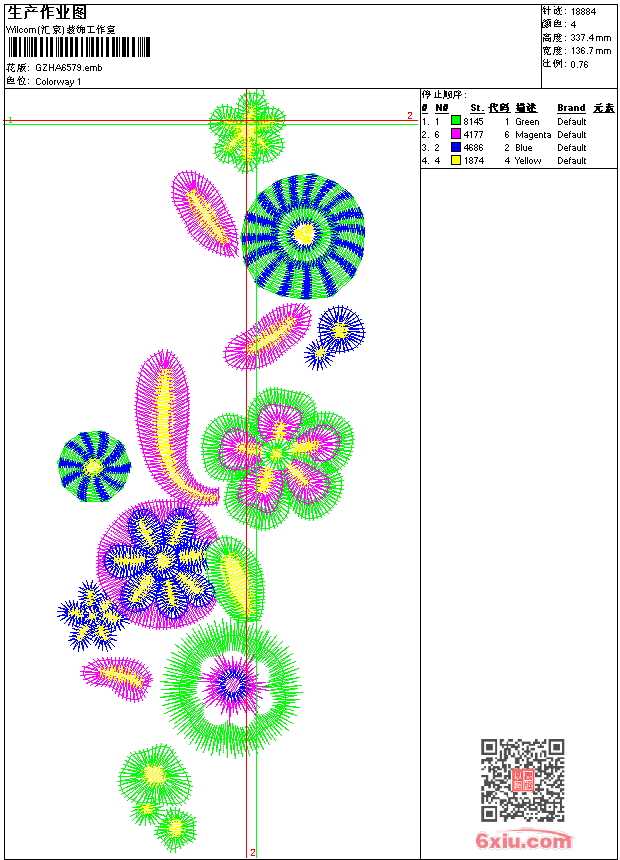Click the green flower at the top of the design

point(247,132)
